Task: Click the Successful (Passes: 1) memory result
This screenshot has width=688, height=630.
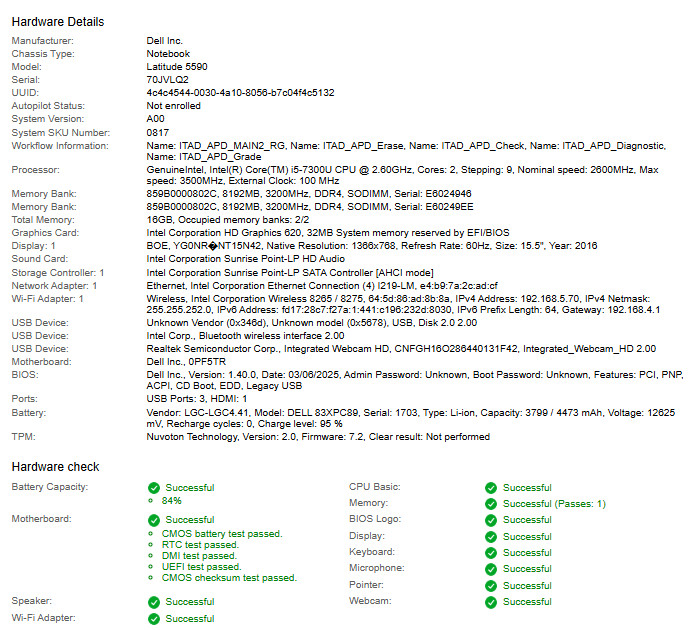Action: [x=554, y=504]
